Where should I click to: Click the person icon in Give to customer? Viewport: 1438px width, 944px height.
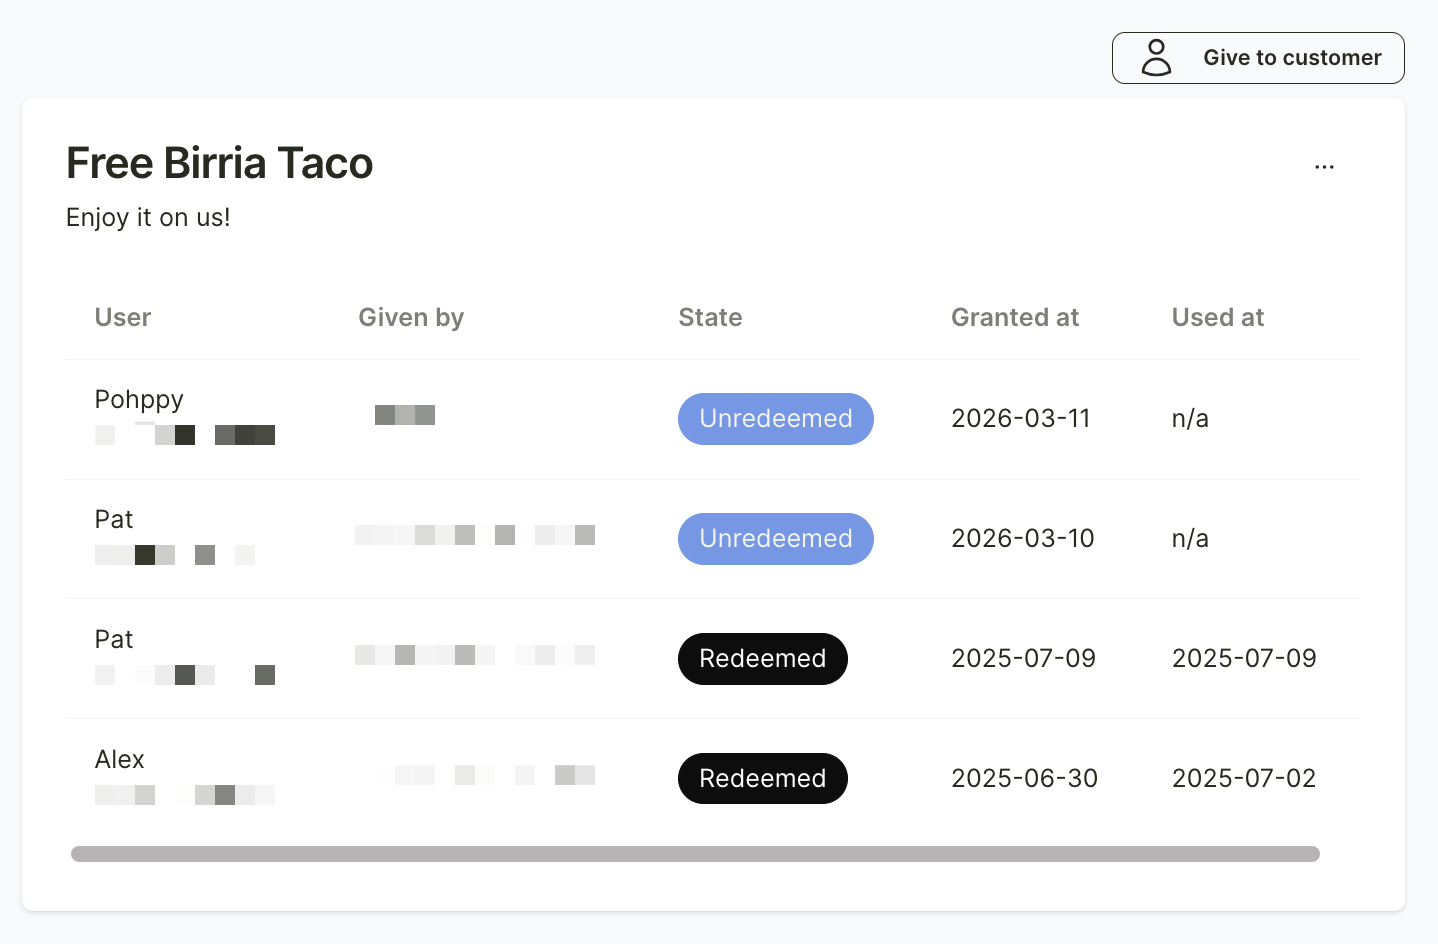(1156, 58)
